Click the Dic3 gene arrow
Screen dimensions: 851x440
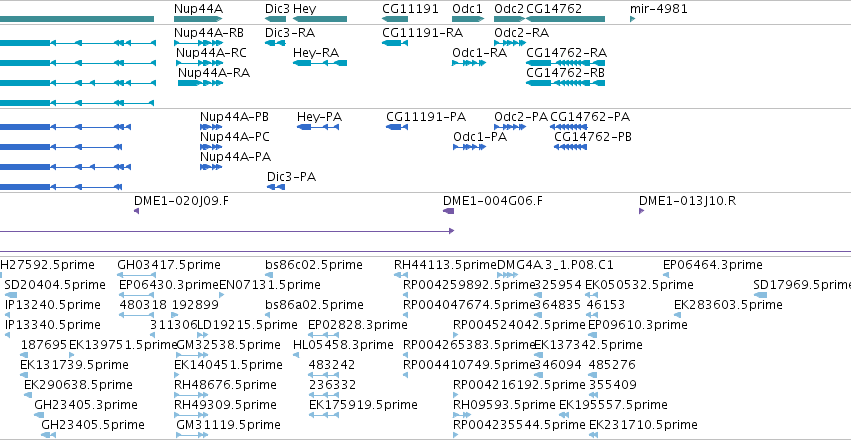tap(275, 20)
